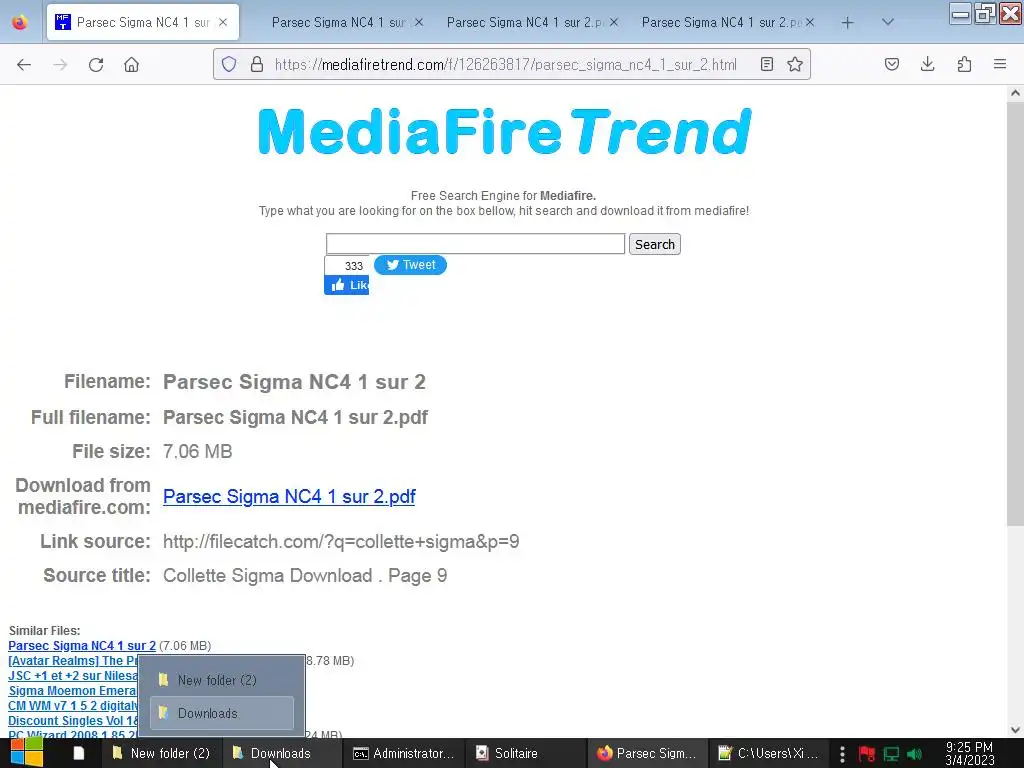Open the Firefox downloads panel
The height and width of the screenshot is (768, 1024).
pyautogui.click(x=927, y=64)
